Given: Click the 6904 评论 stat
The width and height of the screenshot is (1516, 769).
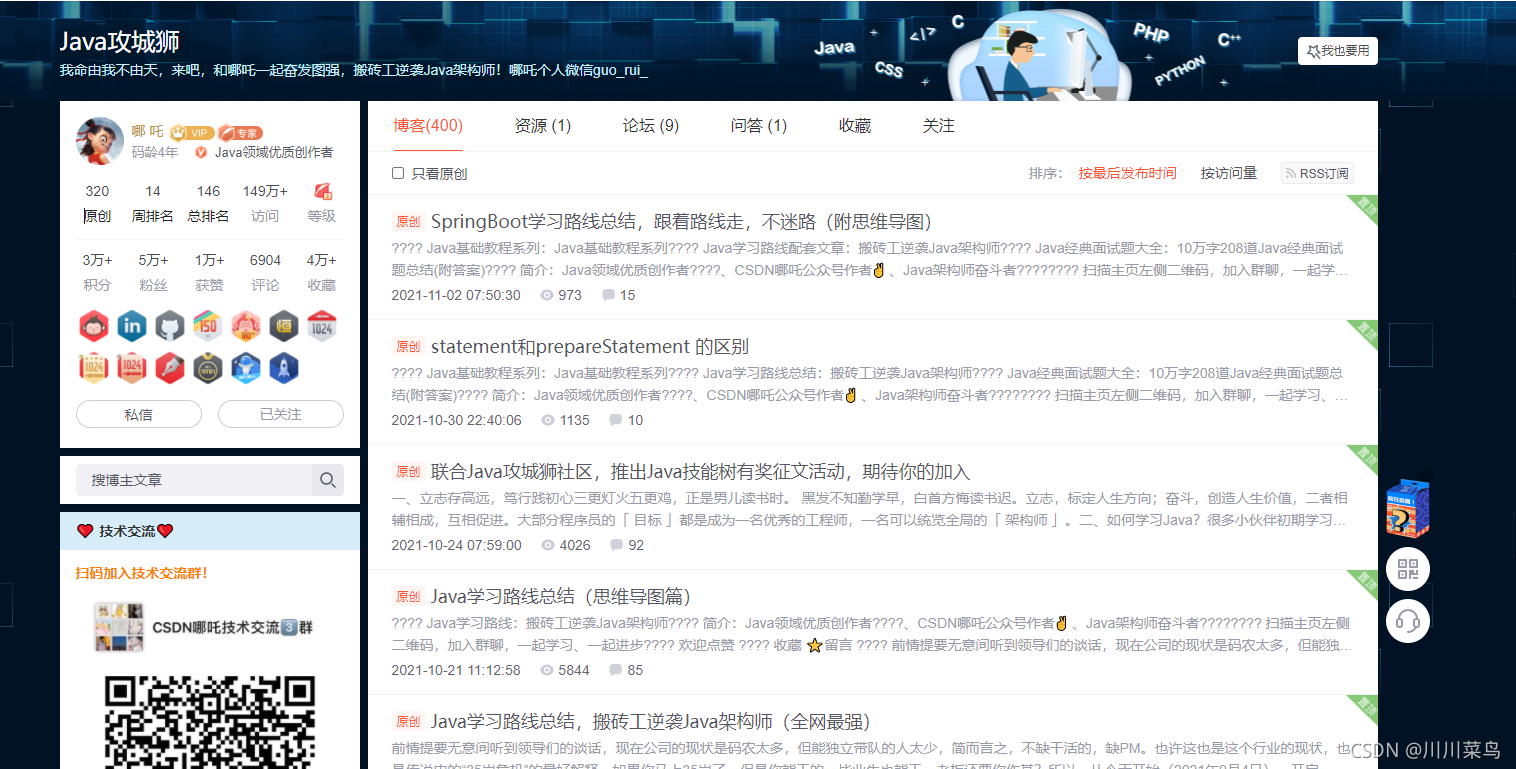Looking at the screenshot, I should tap(265, 272).
